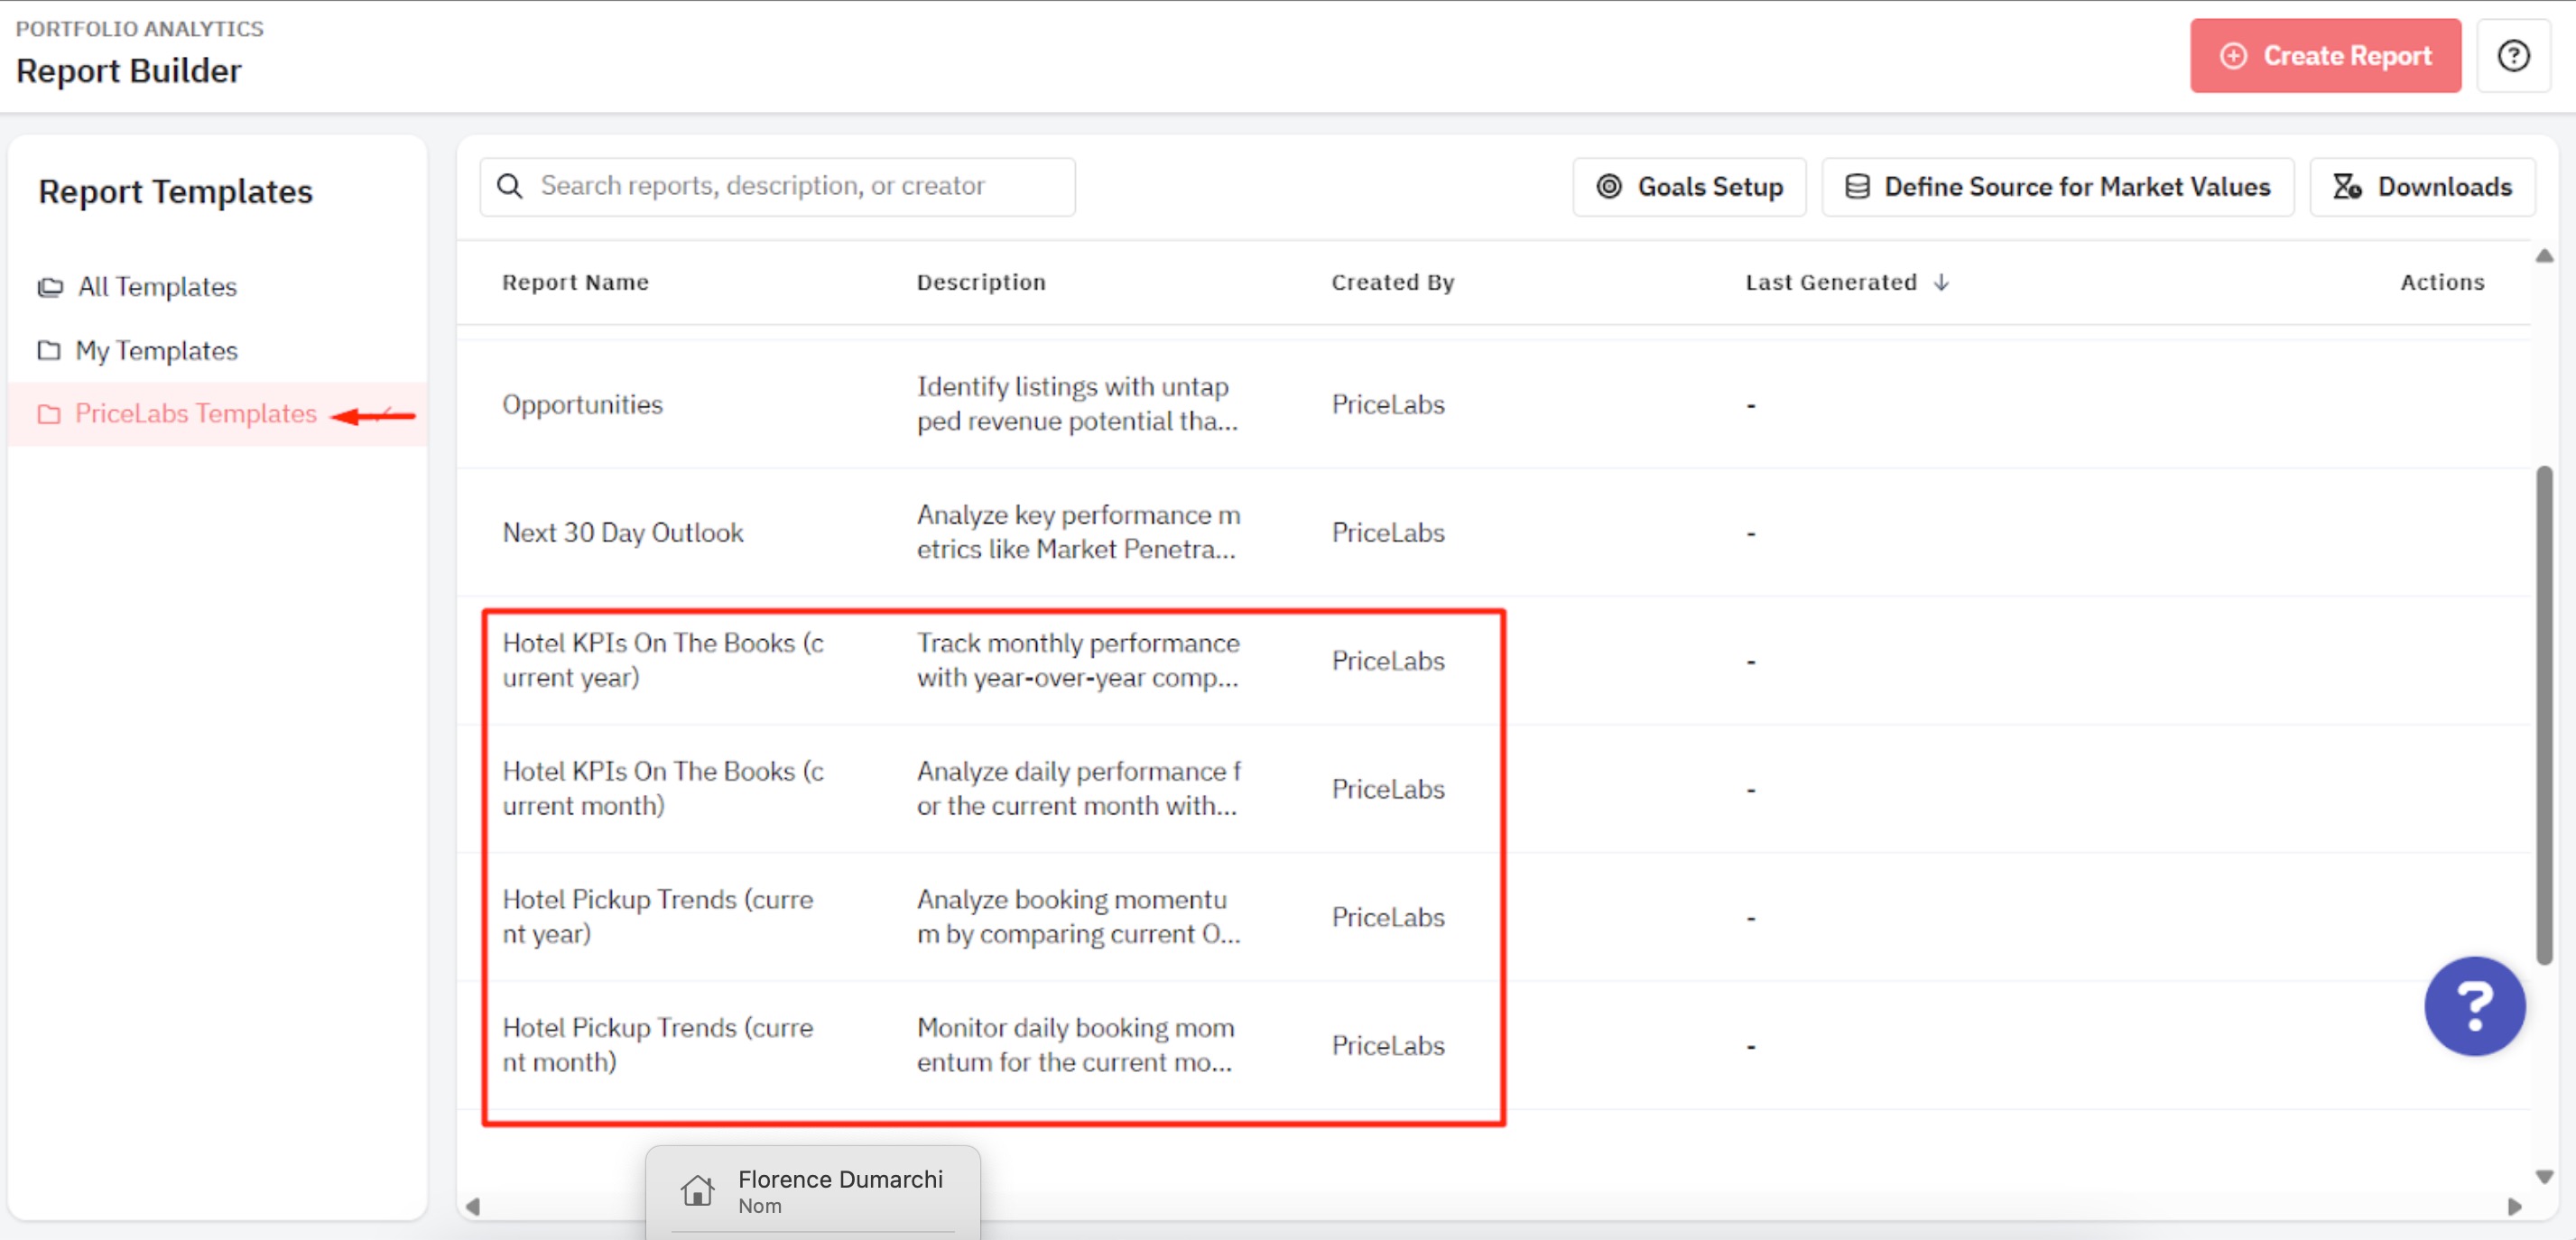Screen dimensions: 2576x1240
Task: Open the blue floating help chat bubble
Action: click(x=2473, y=1006)
